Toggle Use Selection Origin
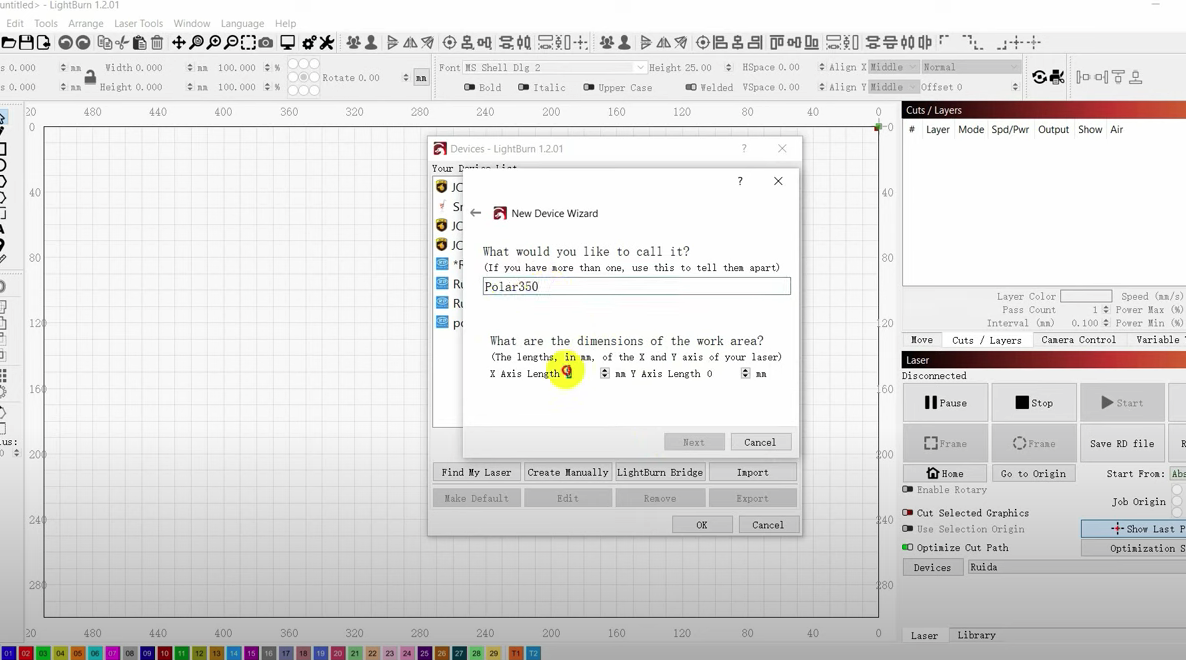1186x660 pixels. click(908, 529)
